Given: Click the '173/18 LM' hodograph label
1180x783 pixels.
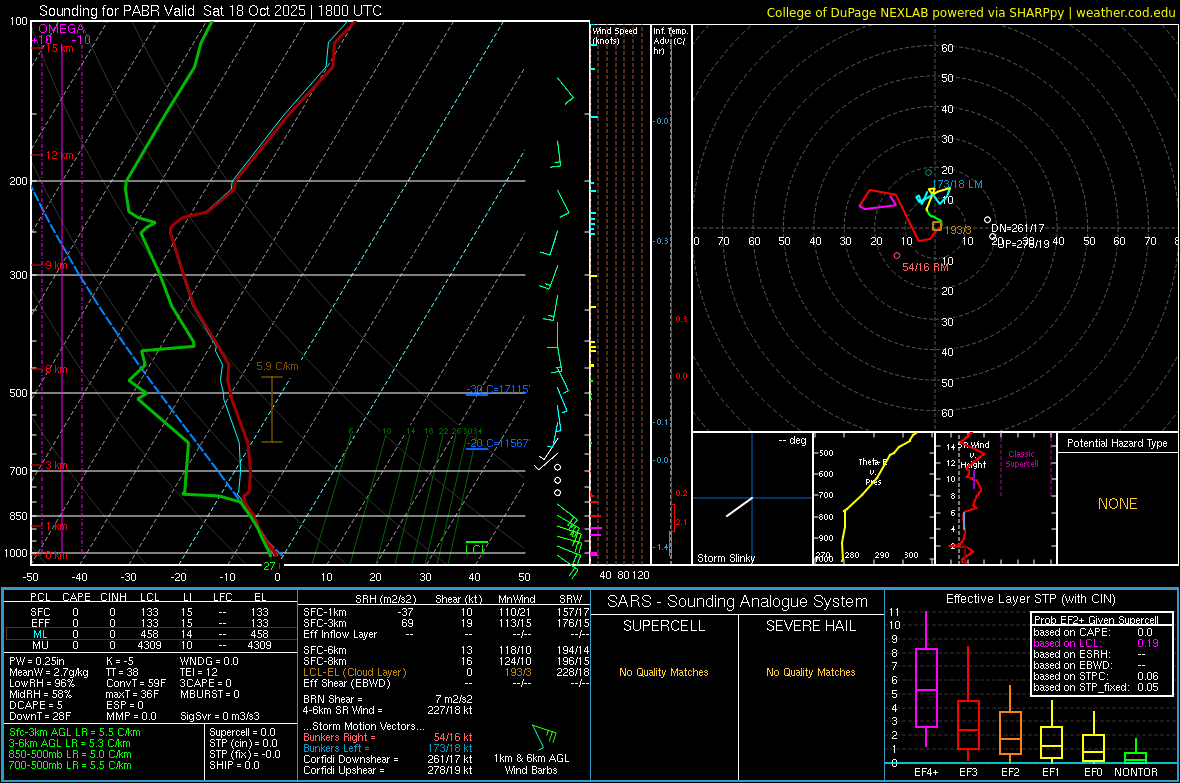Looking at the screenshot, I should [x=957, y=184].
